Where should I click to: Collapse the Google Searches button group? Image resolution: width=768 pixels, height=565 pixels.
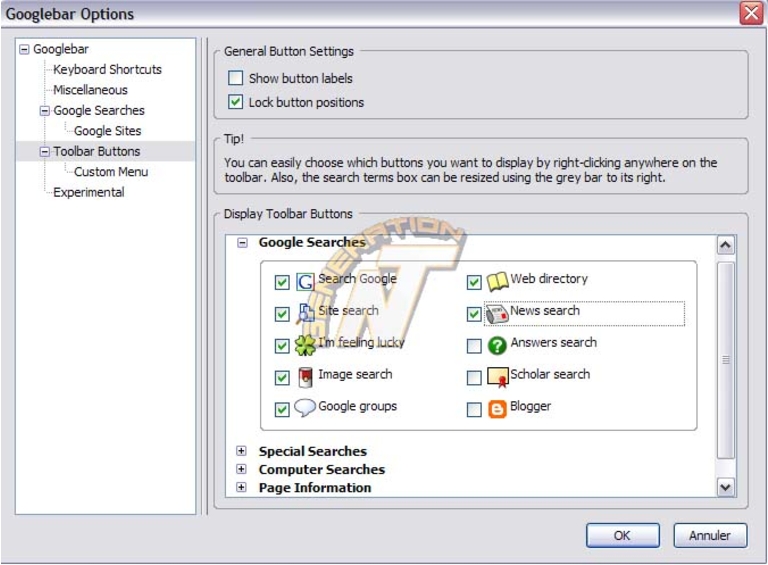pos(242,242)
